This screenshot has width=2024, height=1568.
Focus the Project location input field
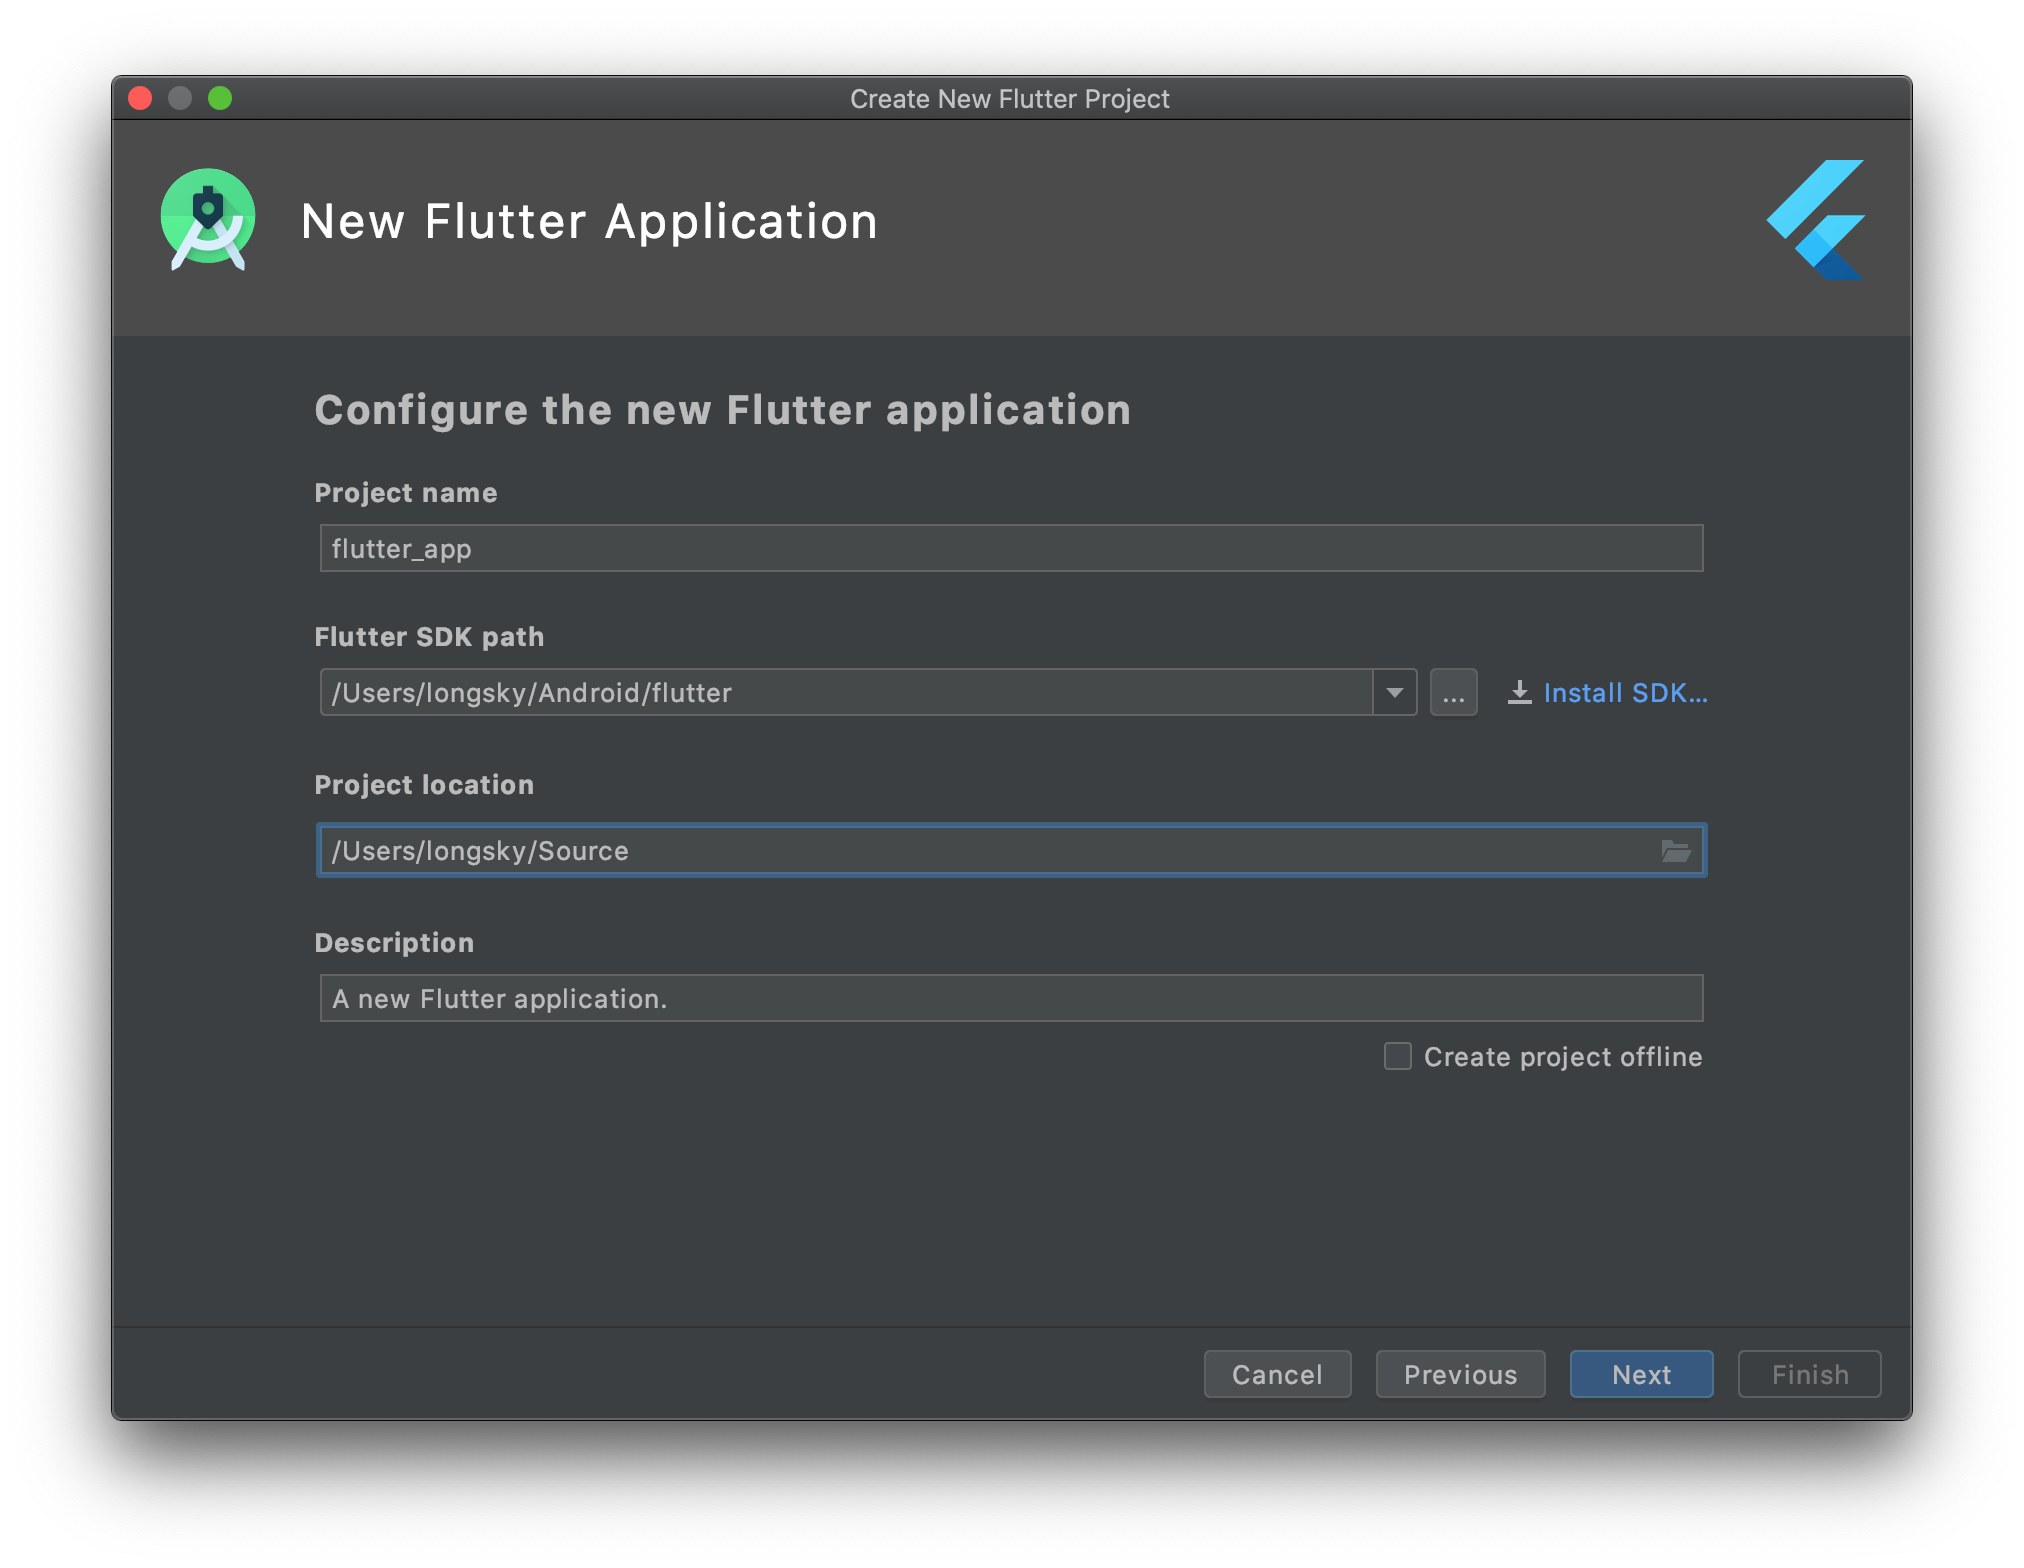click(x=1011, y=851)
